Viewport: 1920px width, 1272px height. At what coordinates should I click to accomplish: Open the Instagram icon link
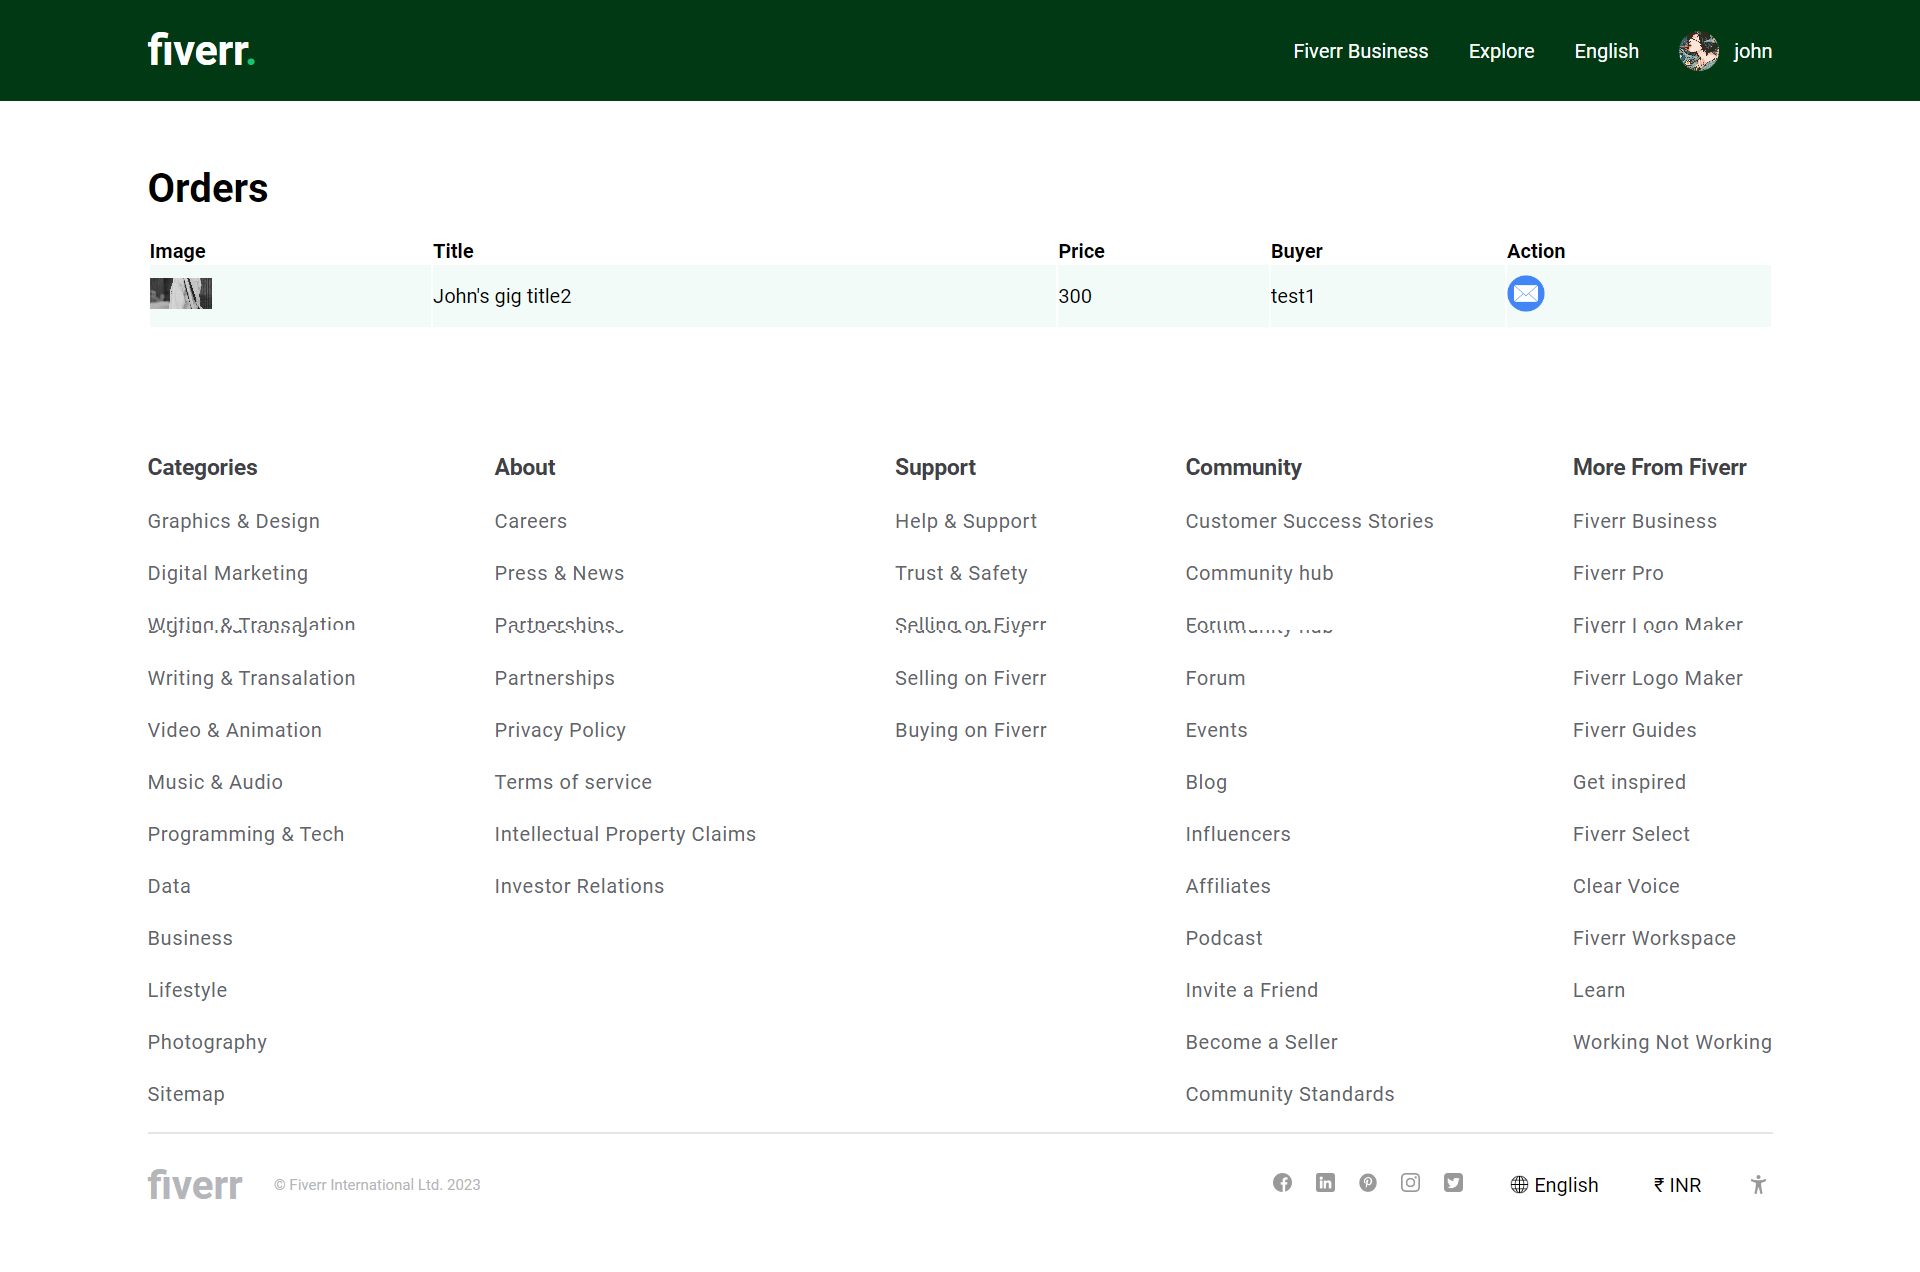tap(1410, 1183)
